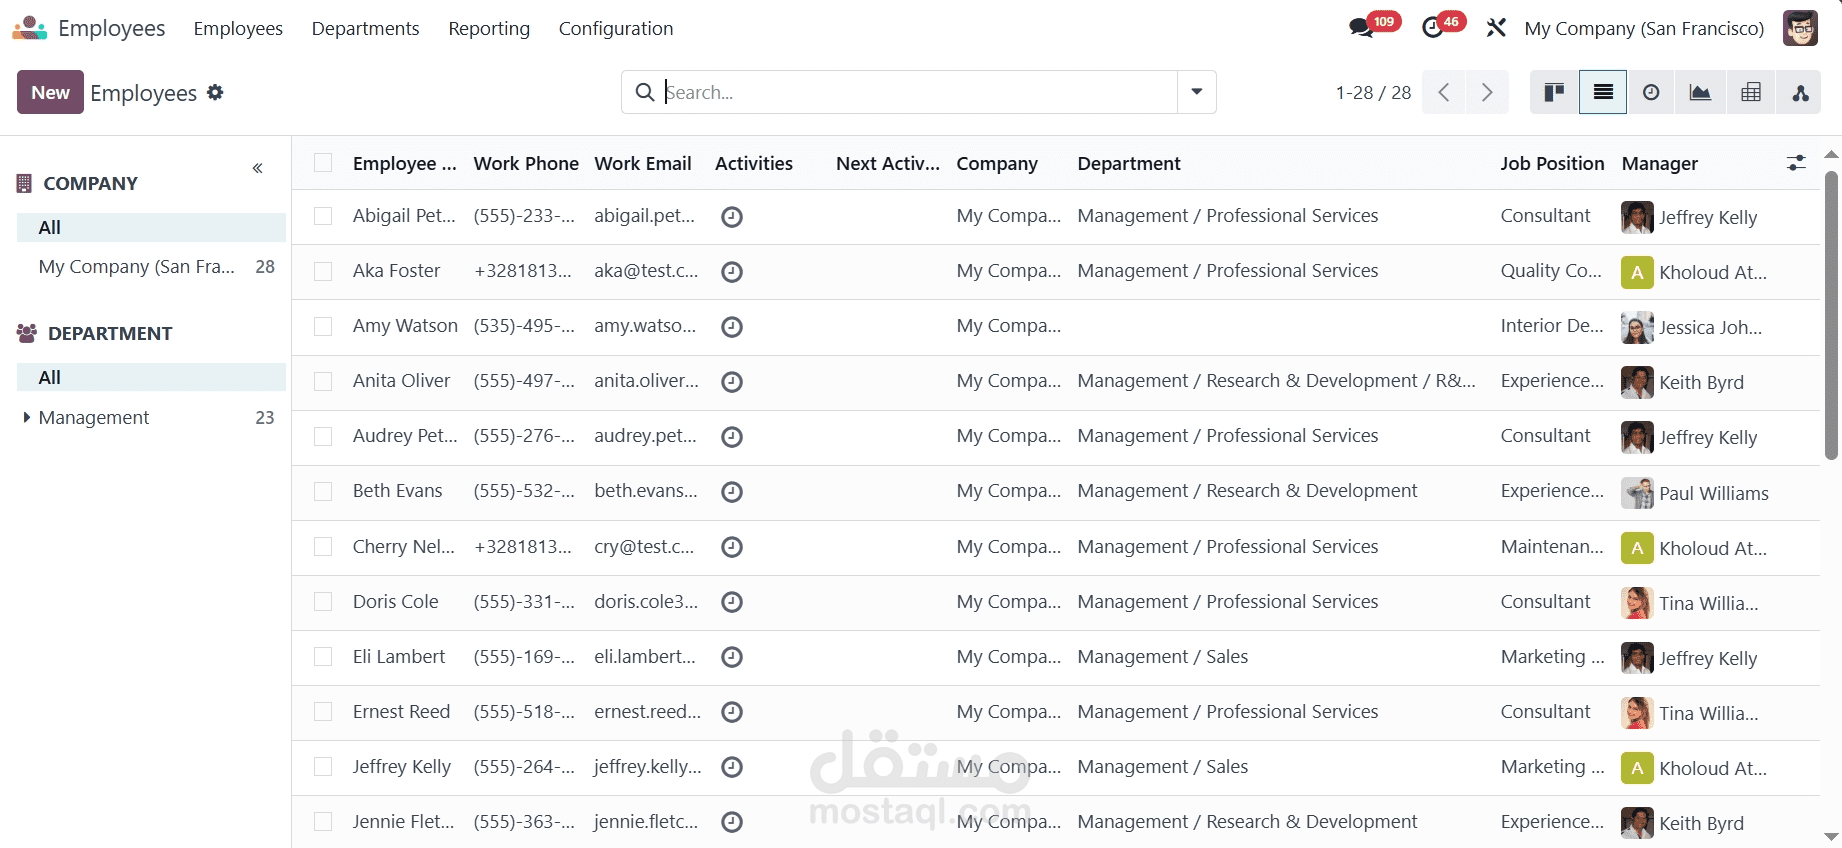Open the Departments menu
Viewport: 1842px width, 848px height.
click(365, 28)
